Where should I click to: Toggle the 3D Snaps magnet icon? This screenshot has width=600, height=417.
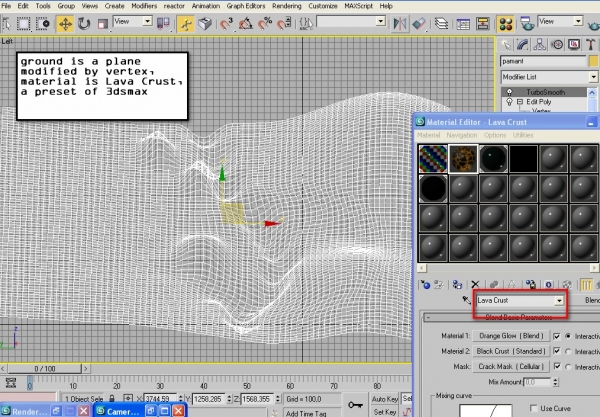226,24
